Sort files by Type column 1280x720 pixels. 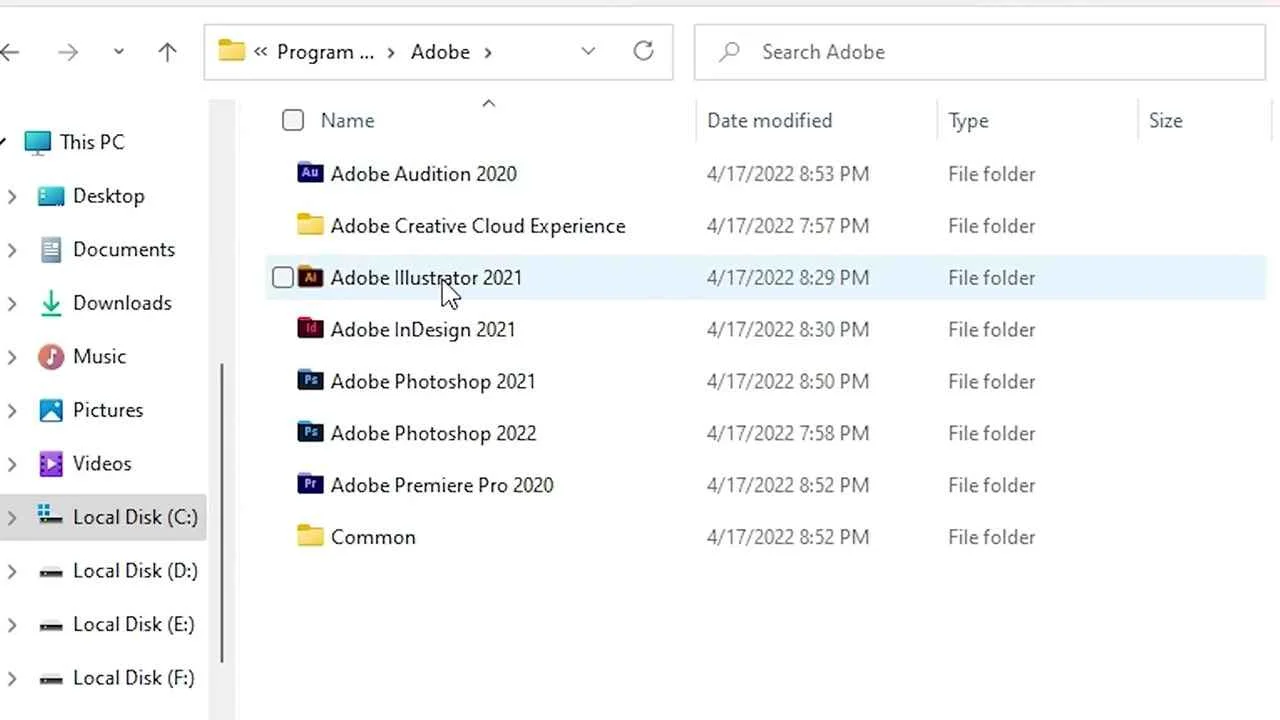pyautogui.click(x=968, y=120)
